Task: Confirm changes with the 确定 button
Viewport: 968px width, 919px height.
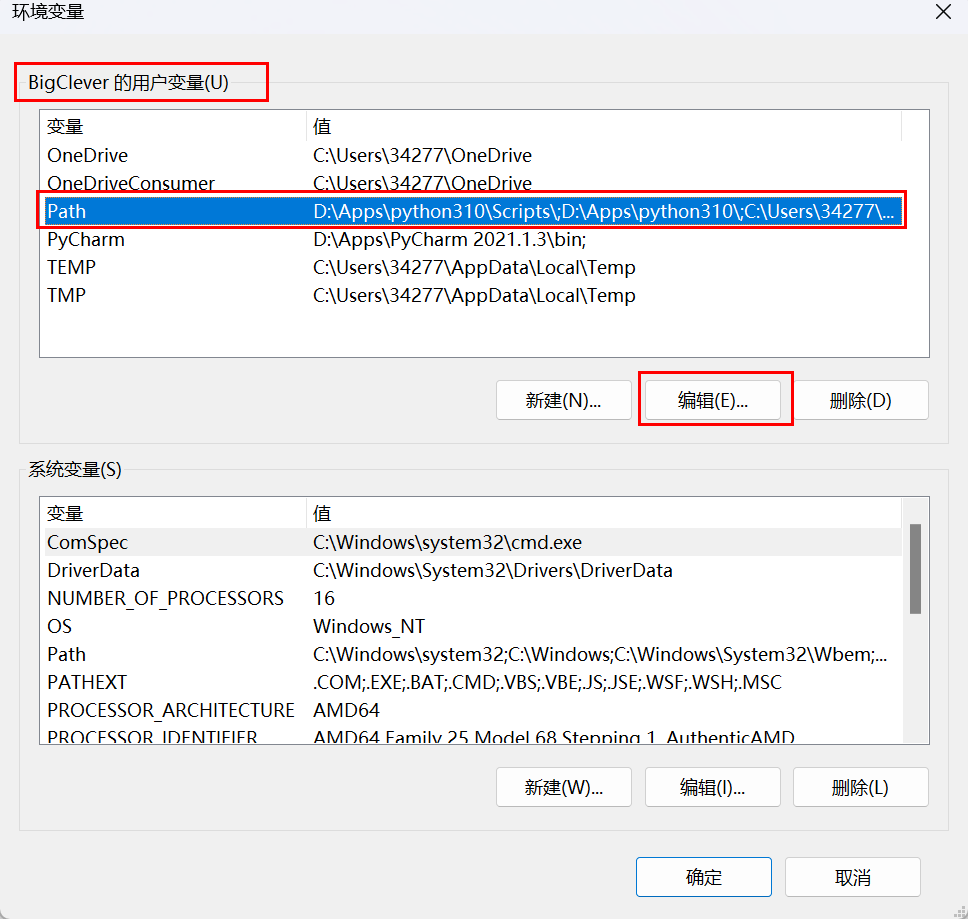Action: pyautogui.click(x=704, y=877)
